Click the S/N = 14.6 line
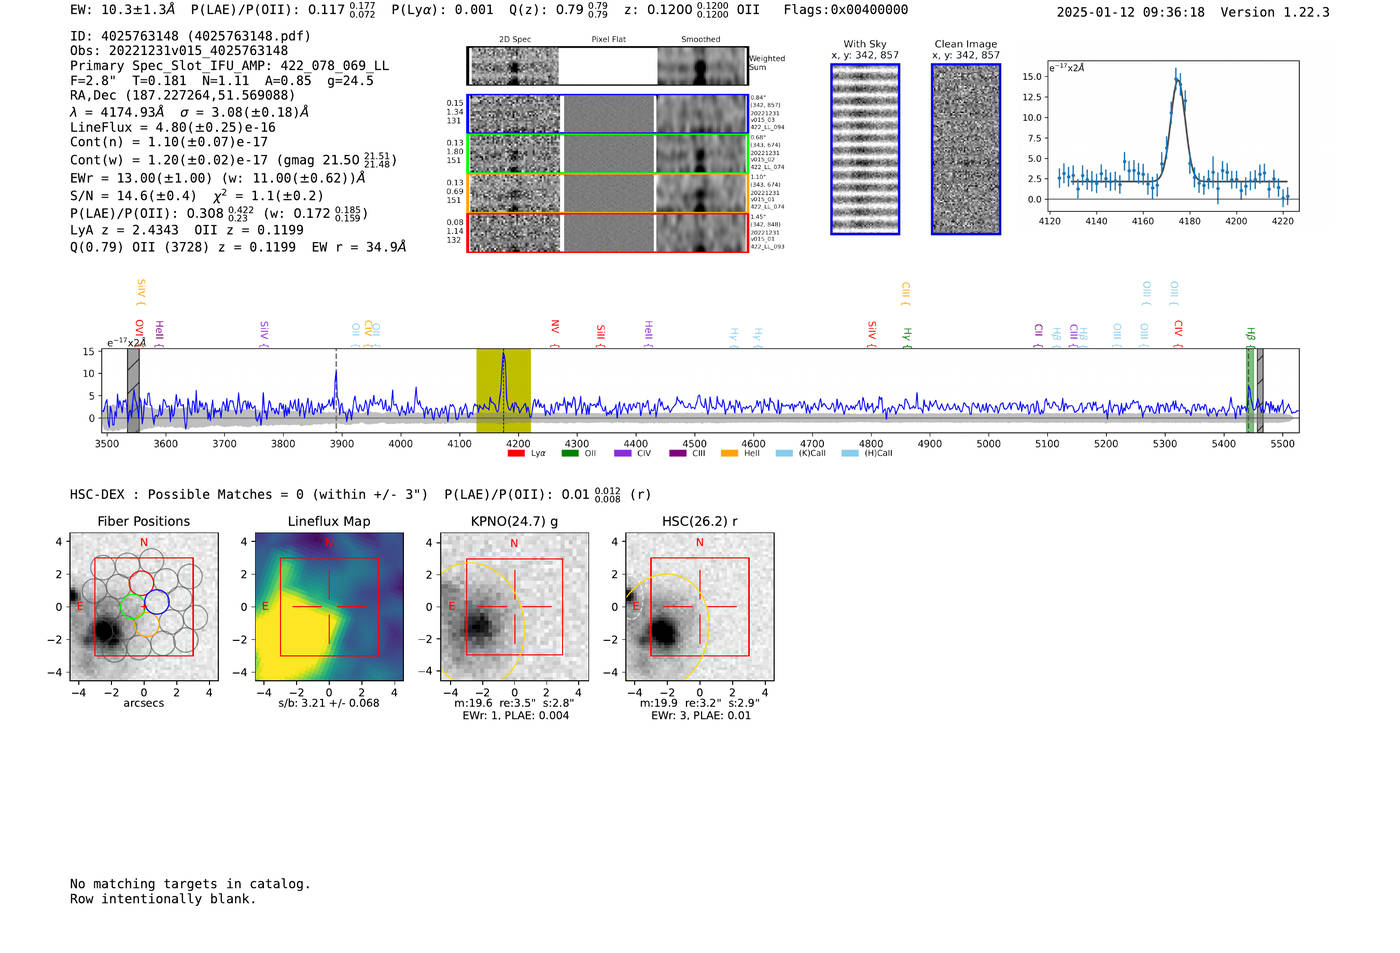 197,196
